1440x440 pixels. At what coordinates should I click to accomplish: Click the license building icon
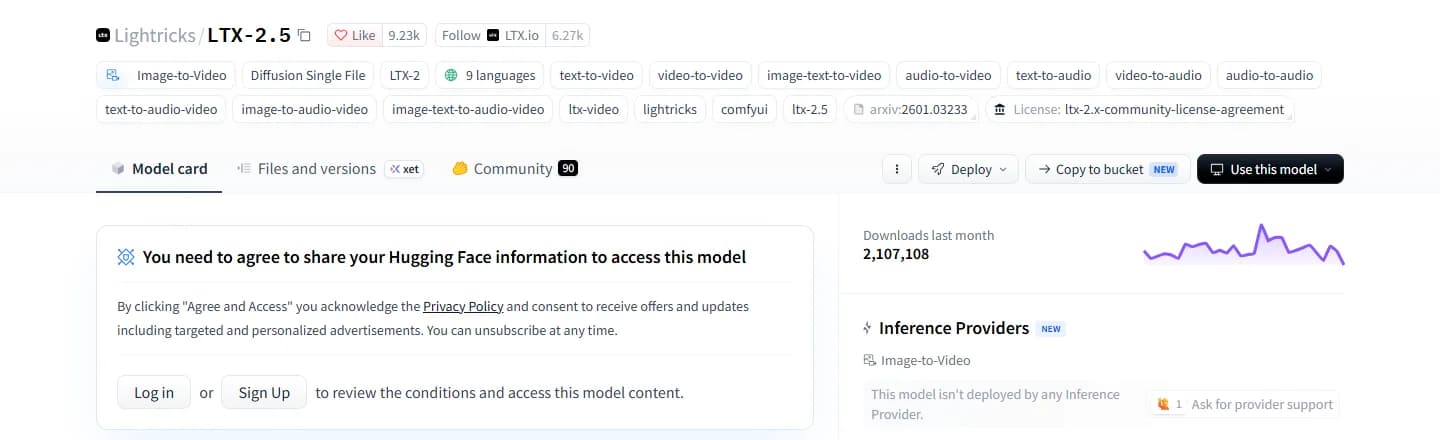[999, 110]
